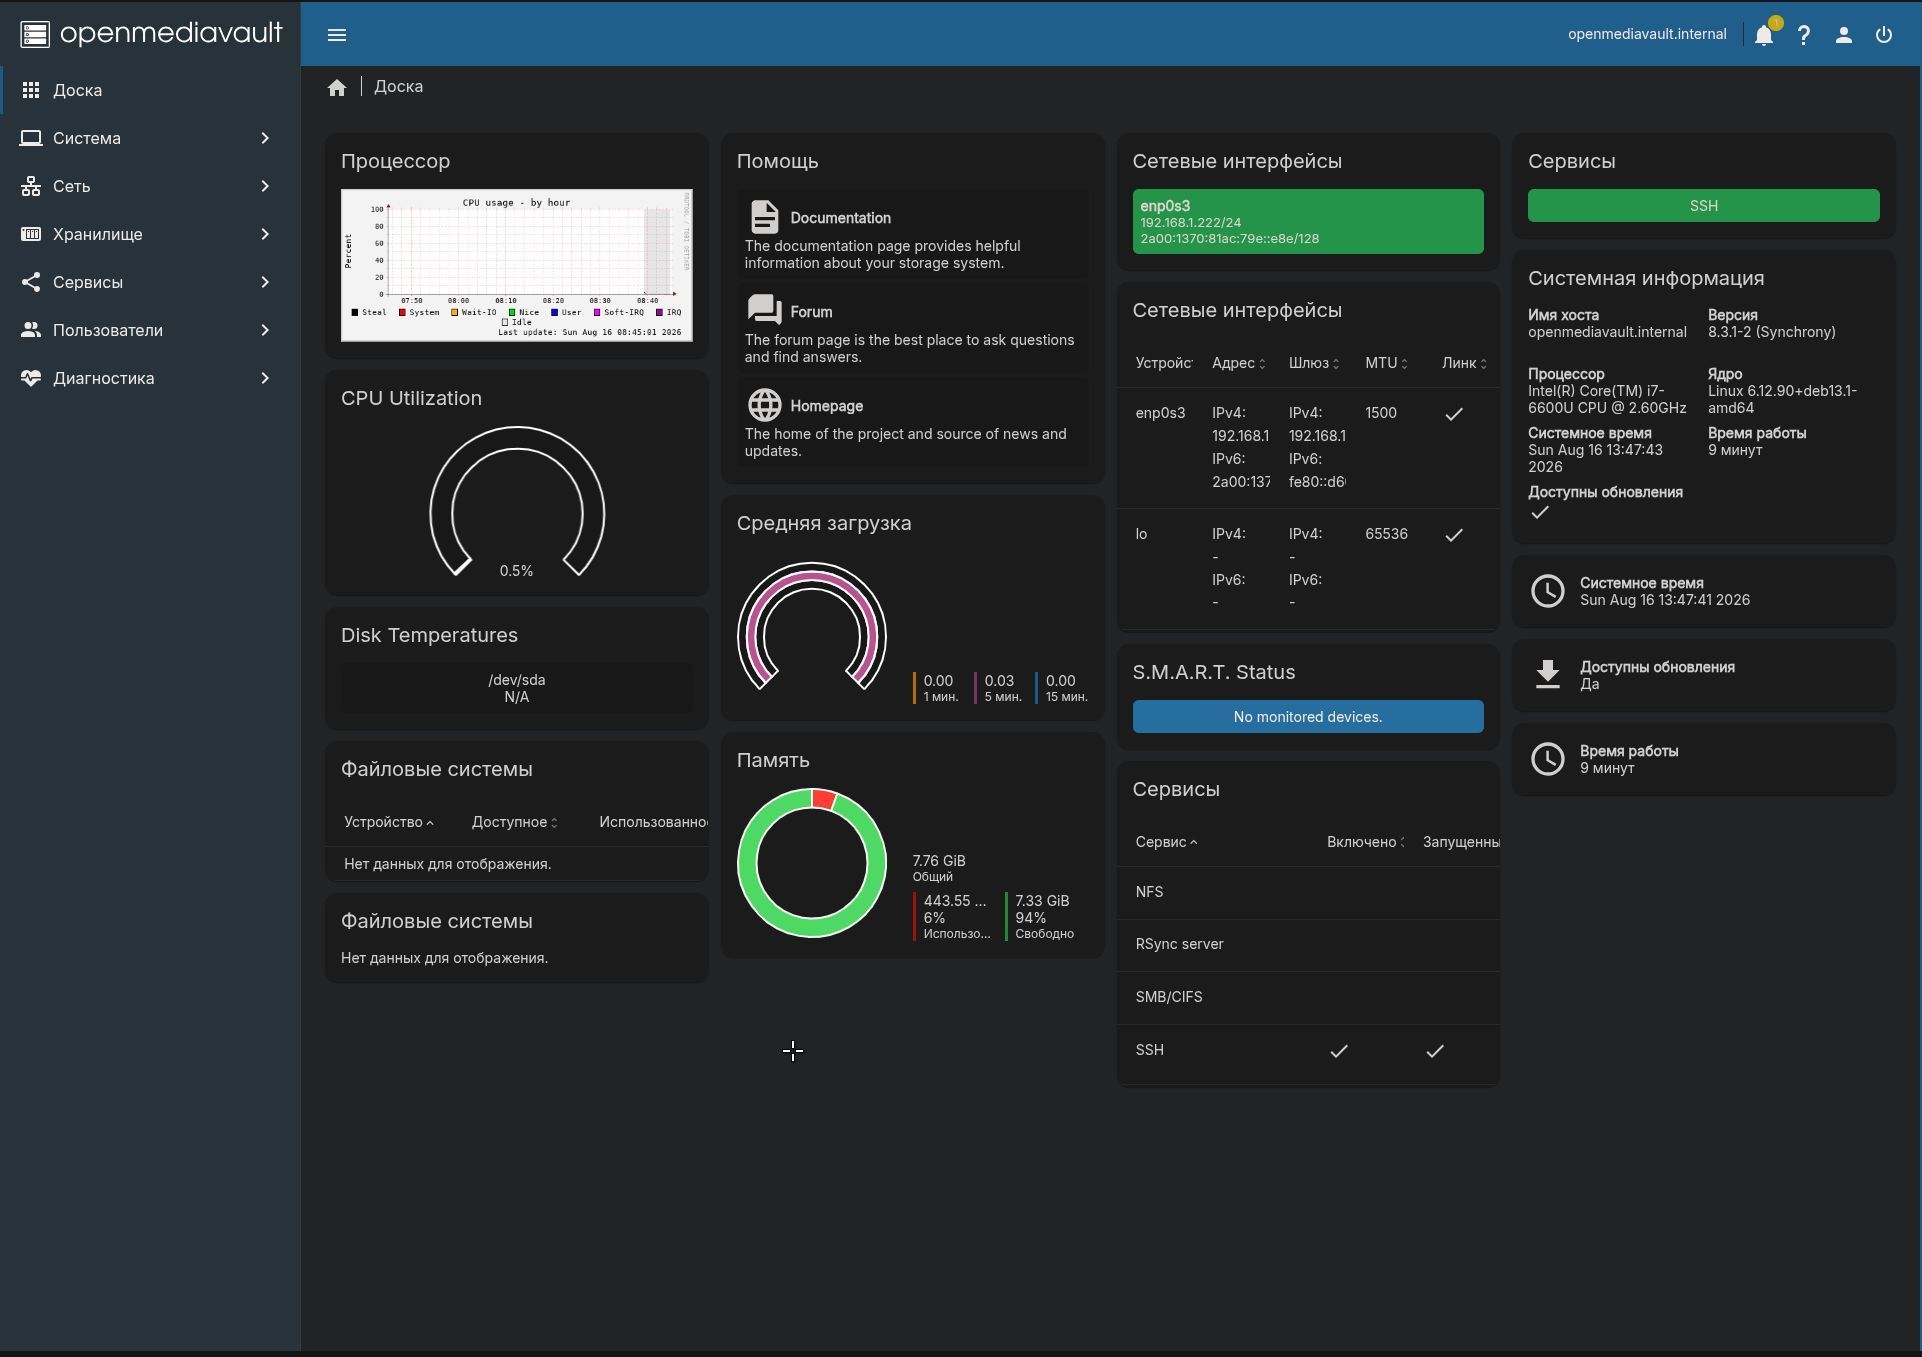Click the Хранилище storage icon
The width and height of the screenshot is (1922, 1357).
[x=31, y=234]
